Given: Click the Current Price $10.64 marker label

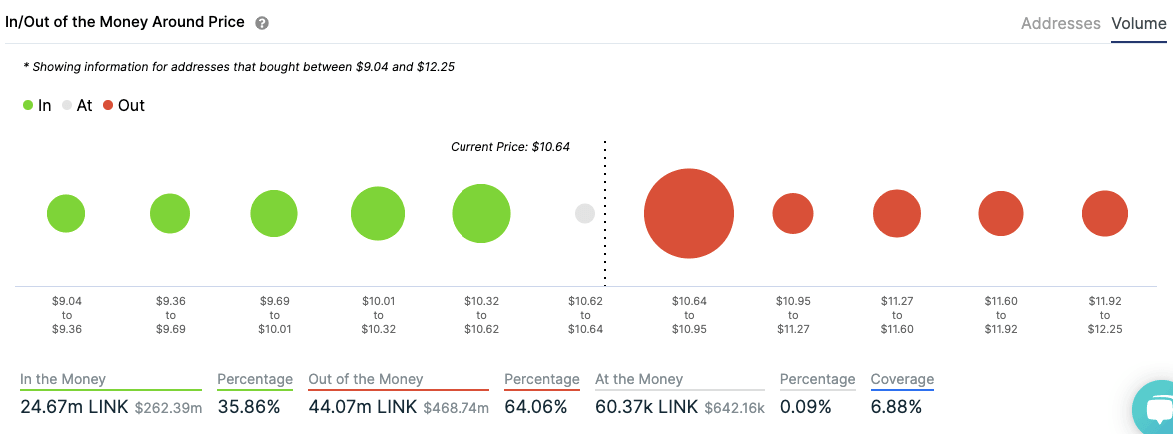Looking at the screenshot, I should [510, 146].
